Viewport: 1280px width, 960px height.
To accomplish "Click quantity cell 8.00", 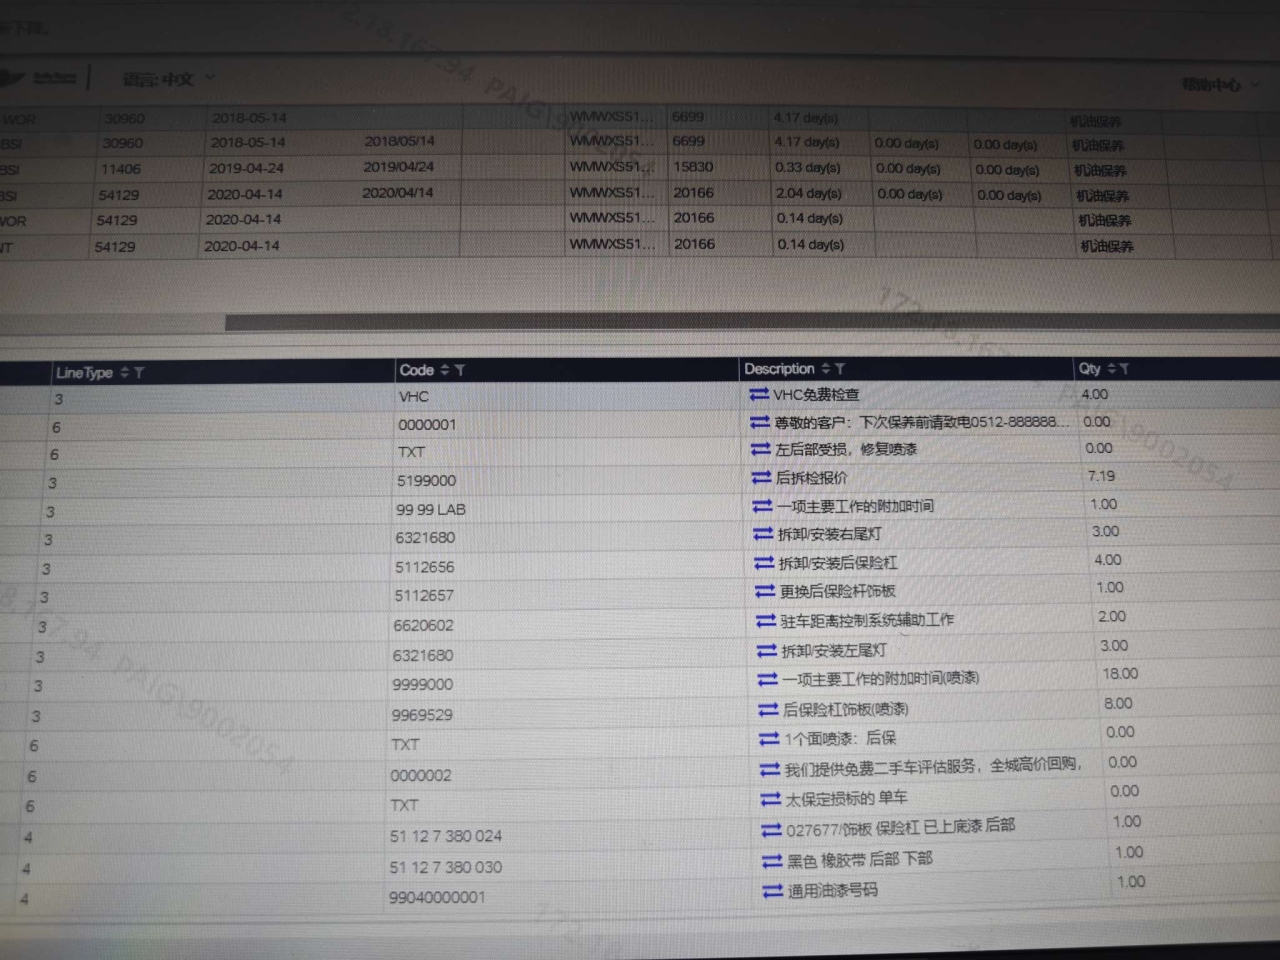I will (1118, 703).
